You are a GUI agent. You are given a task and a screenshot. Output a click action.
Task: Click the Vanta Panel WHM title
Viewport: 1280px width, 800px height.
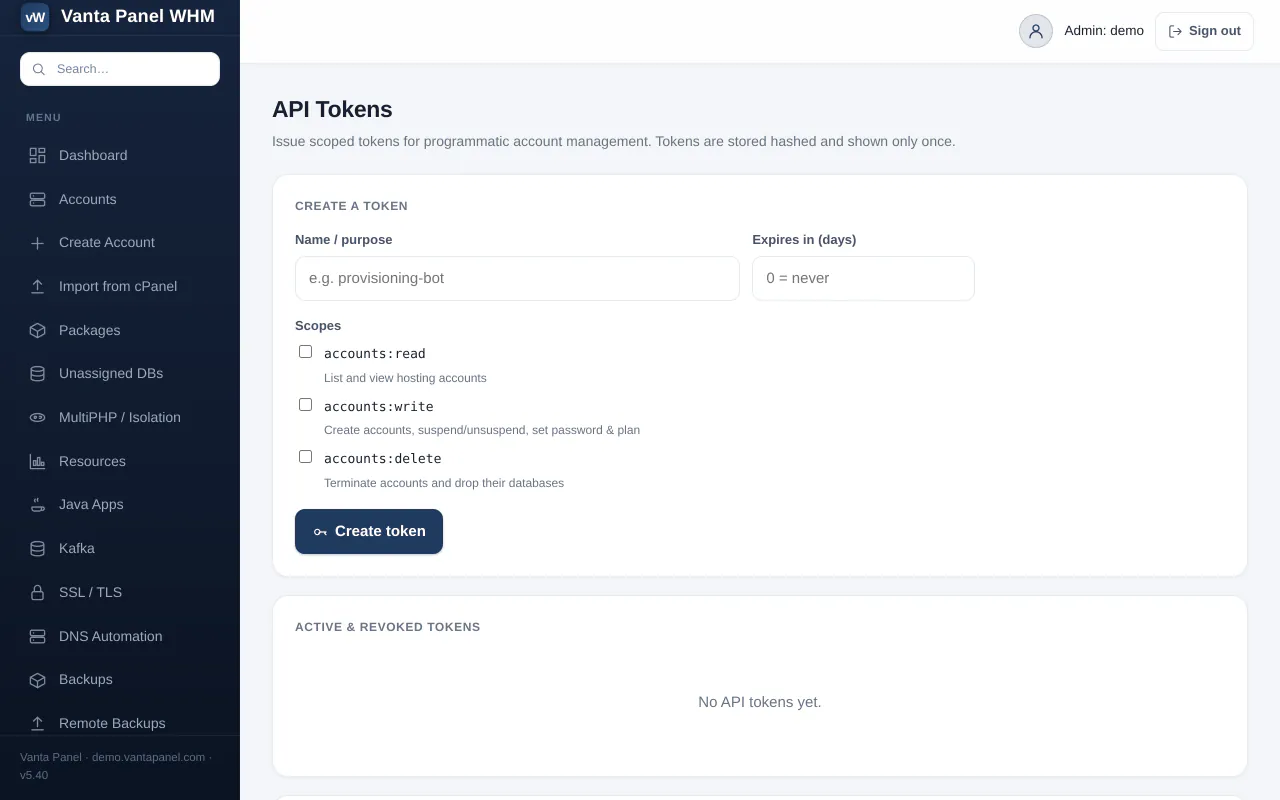point(138,16)
